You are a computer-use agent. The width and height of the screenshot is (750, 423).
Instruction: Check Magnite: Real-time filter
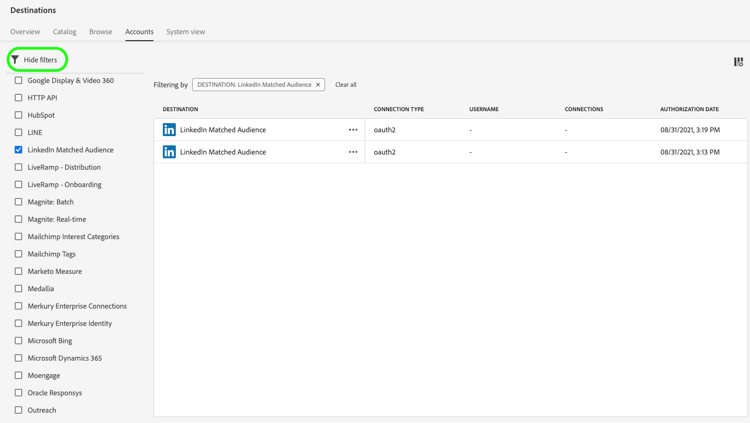tap(18, 219)
